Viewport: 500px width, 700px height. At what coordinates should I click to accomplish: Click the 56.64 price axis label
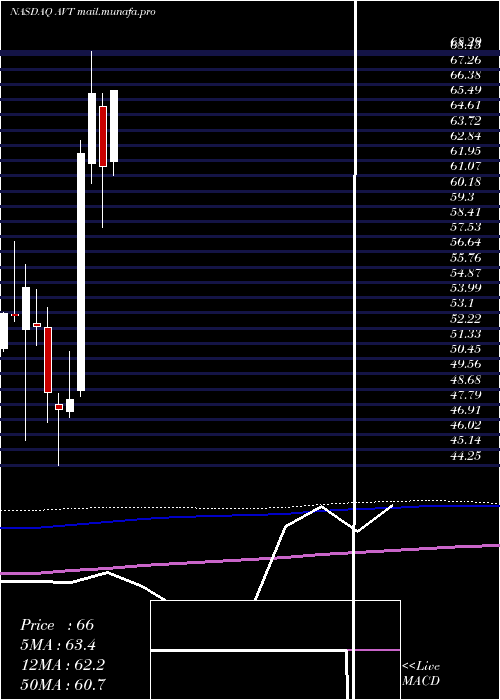(466, 242)
